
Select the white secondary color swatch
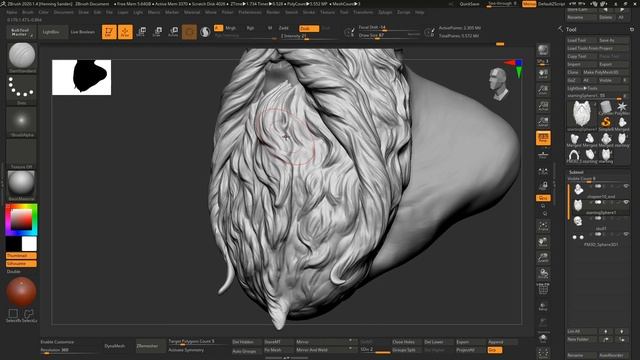[29, 244]
